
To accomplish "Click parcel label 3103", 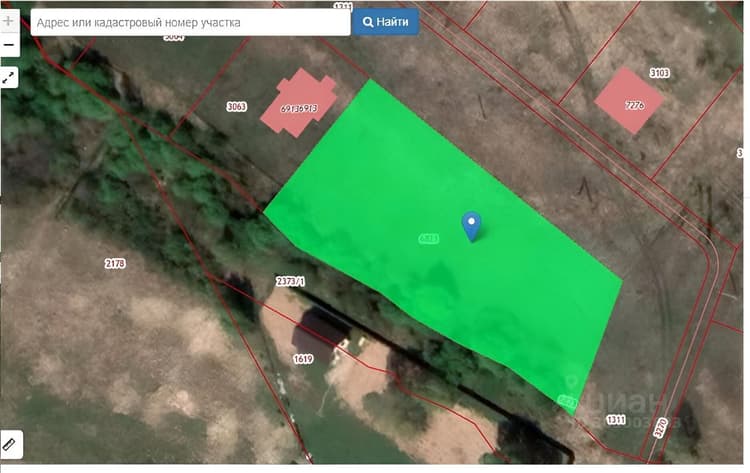I will tap(659, 73).
